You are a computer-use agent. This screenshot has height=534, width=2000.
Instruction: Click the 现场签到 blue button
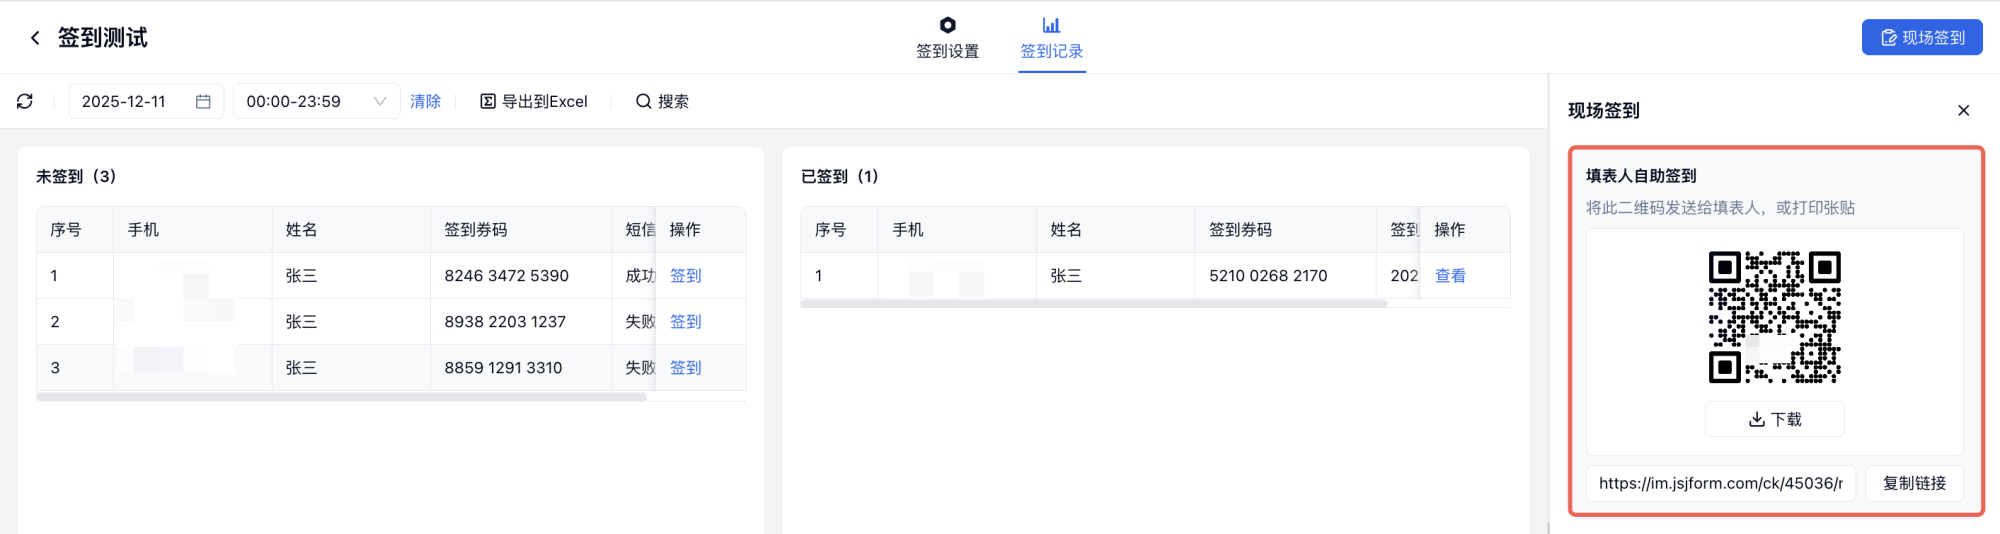[1921, 38]
